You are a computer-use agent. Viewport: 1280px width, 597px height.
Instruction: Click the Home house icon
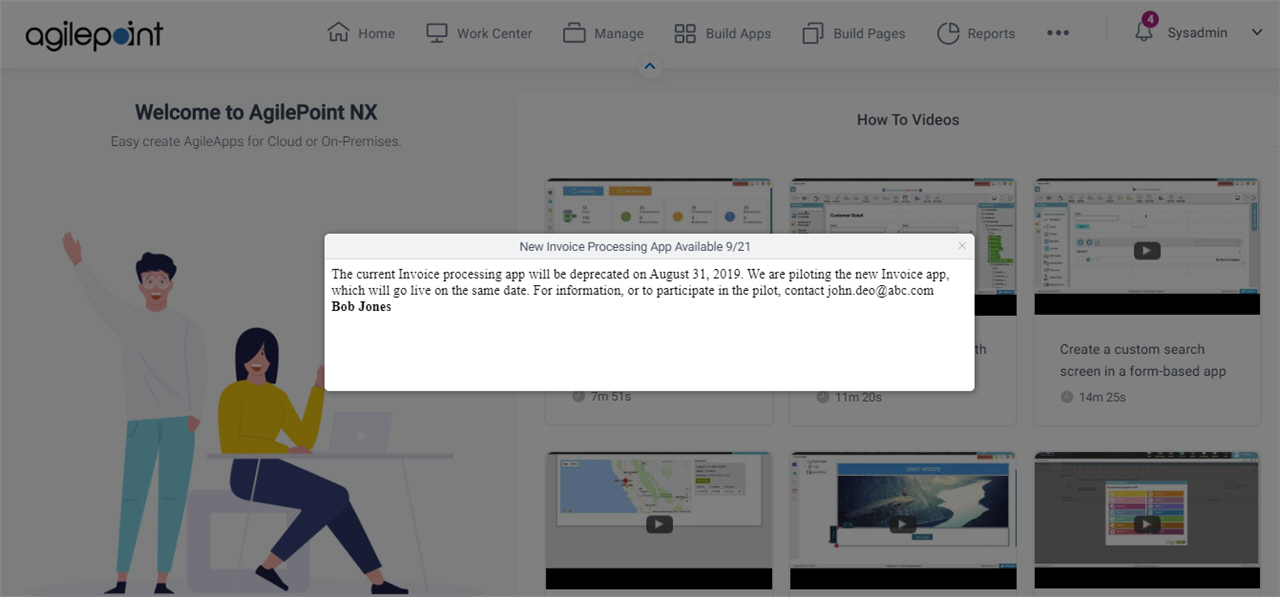point(339,33)
